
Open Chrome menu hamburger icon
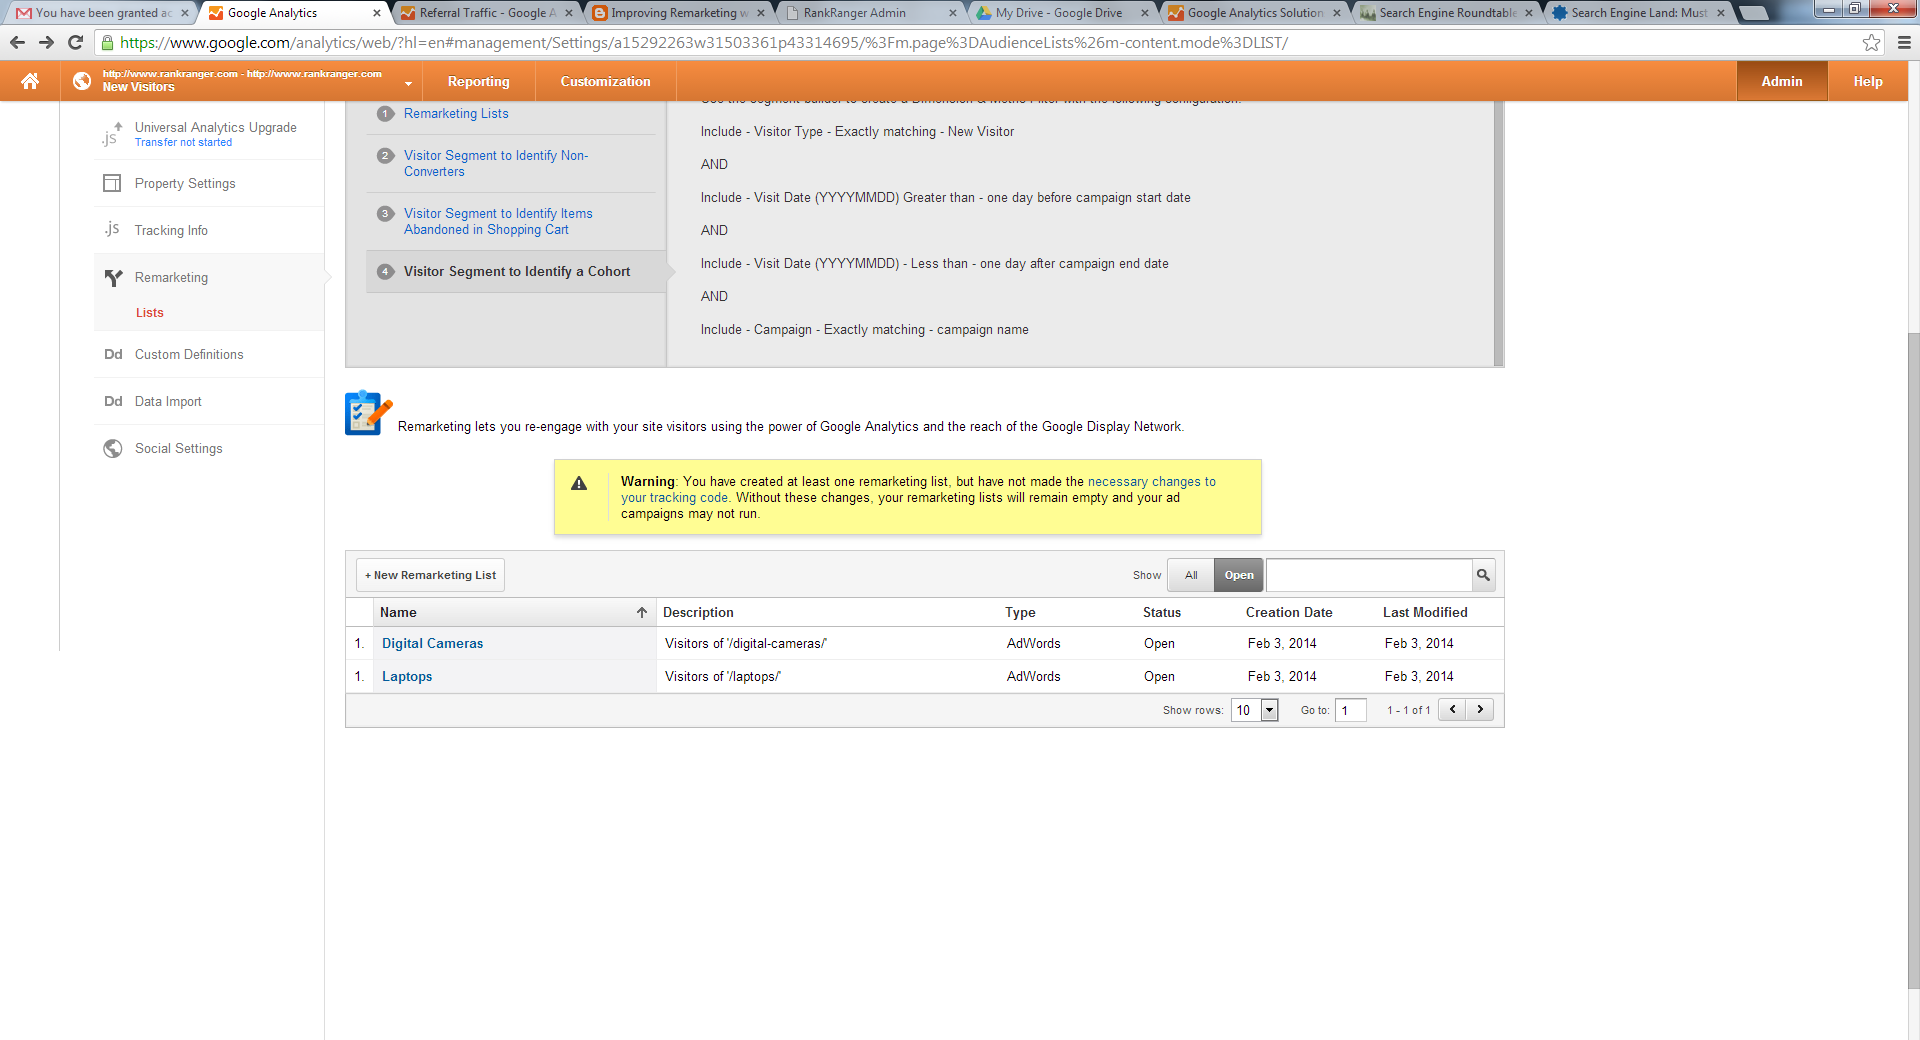1904,43
